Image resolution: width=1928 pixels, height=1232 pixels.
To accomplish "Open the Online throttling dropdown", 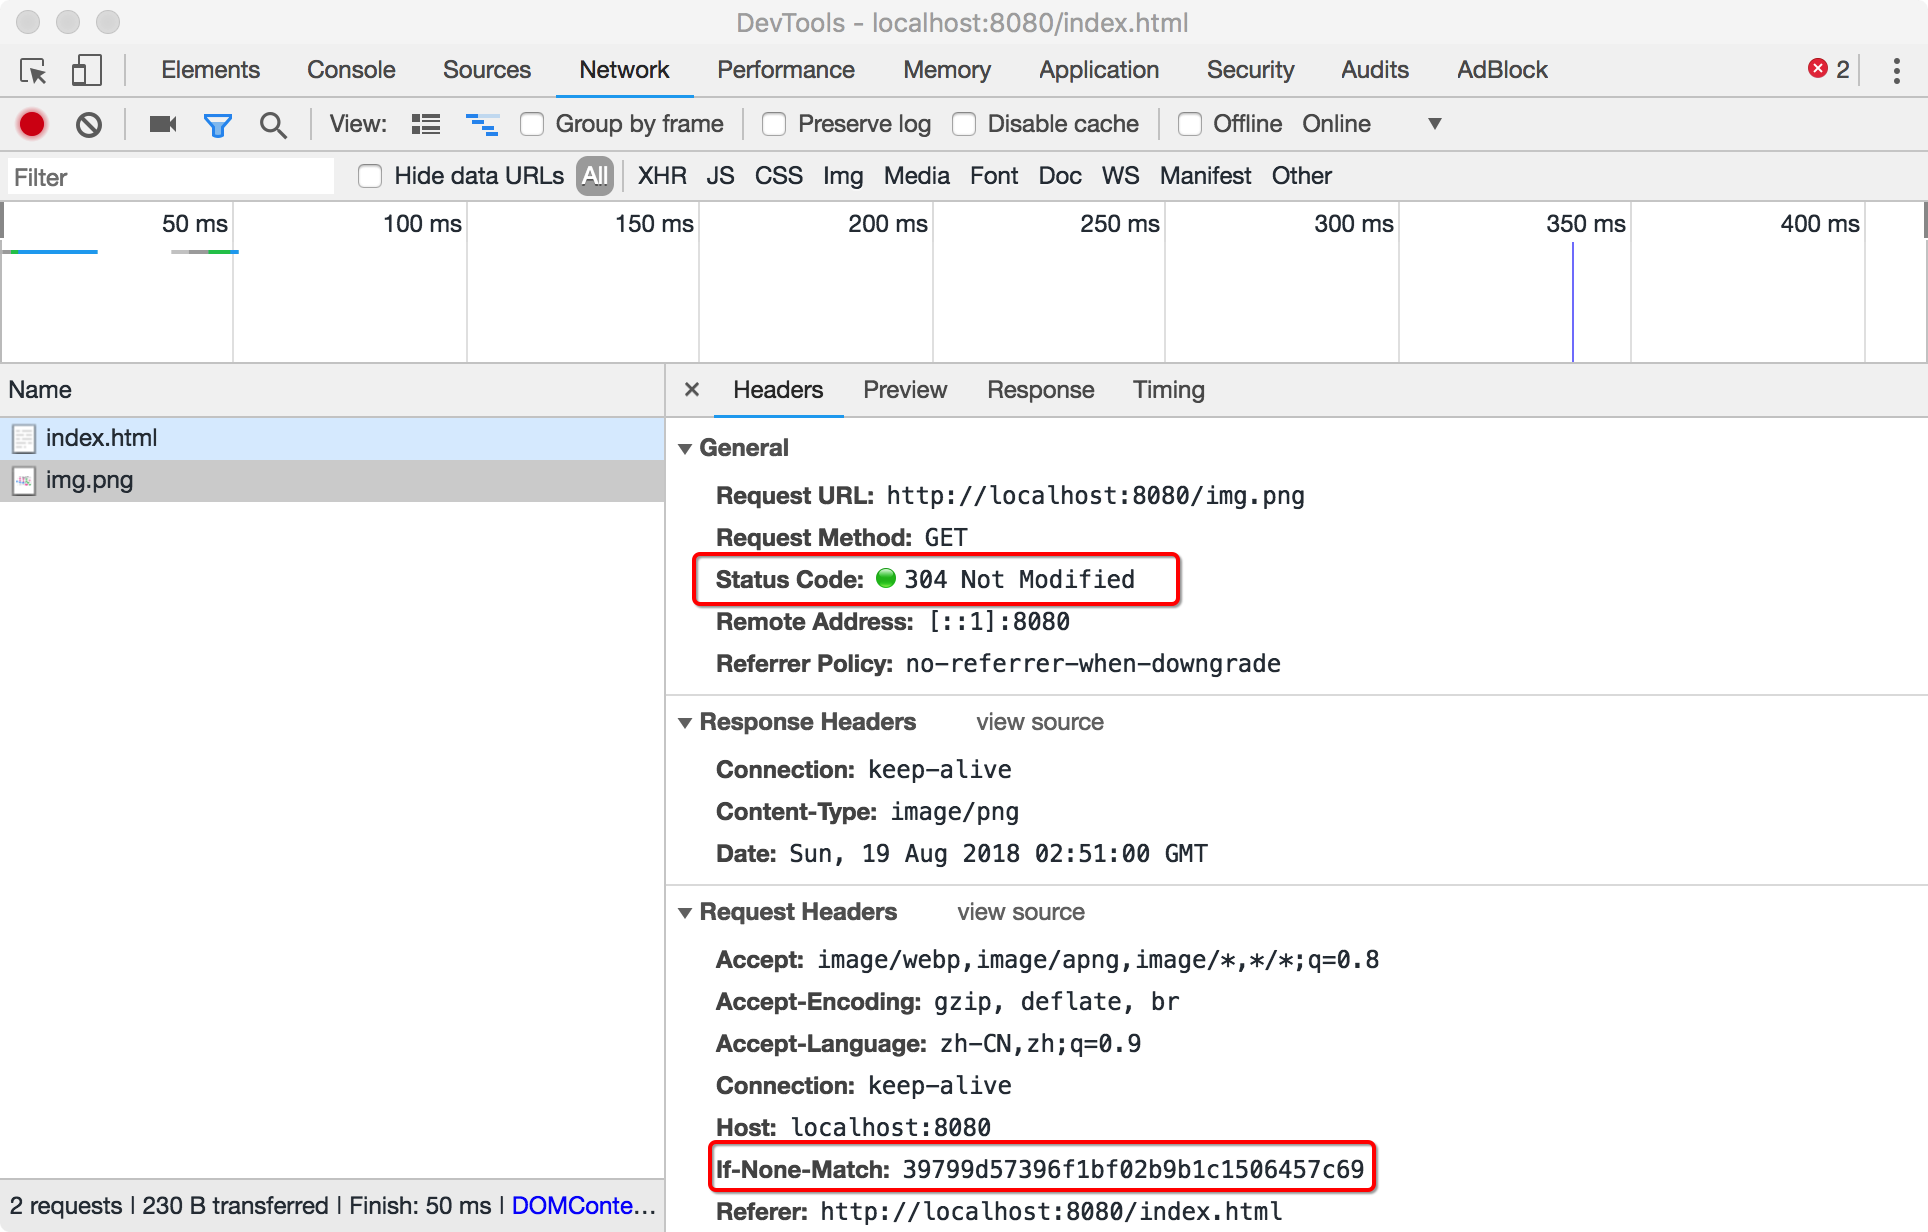I will point(1434,124).
